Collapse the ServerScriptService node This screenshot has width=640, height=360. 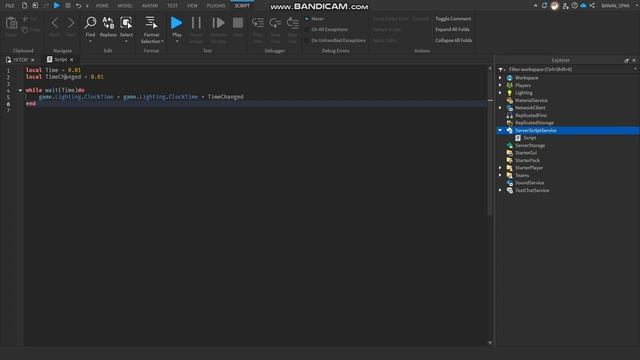tap(500, 130)
